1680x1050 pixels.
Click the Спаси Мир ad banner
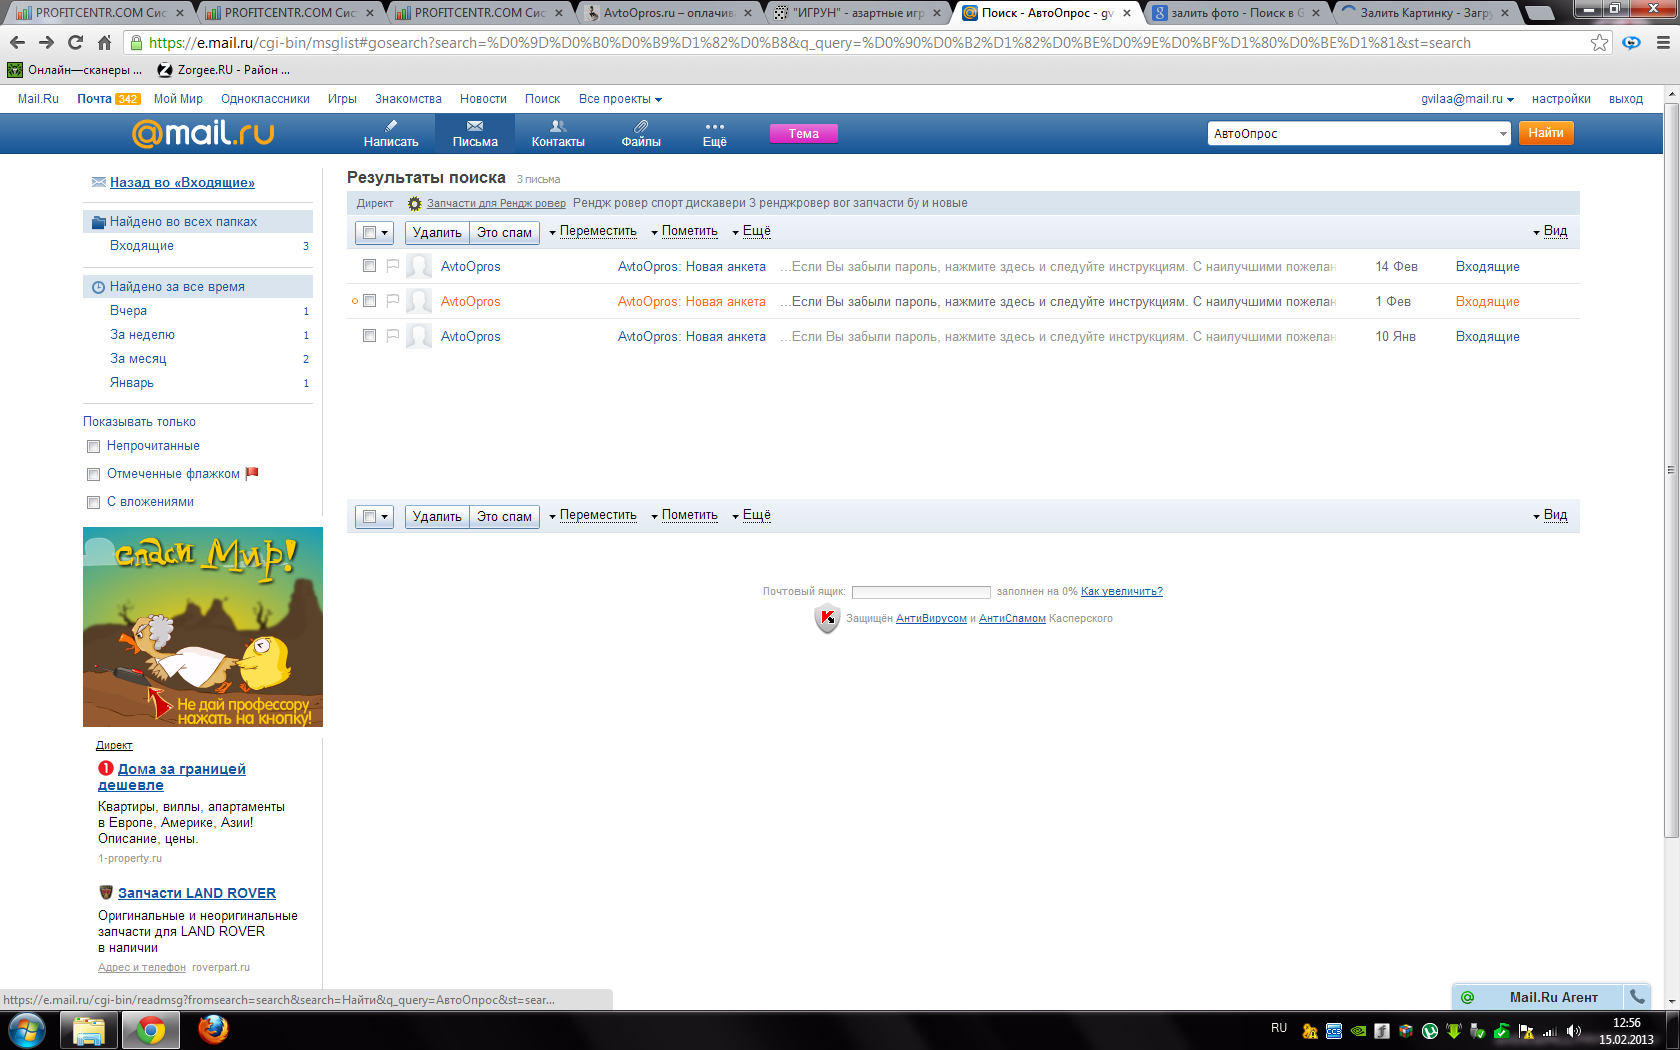click(203, 627)
